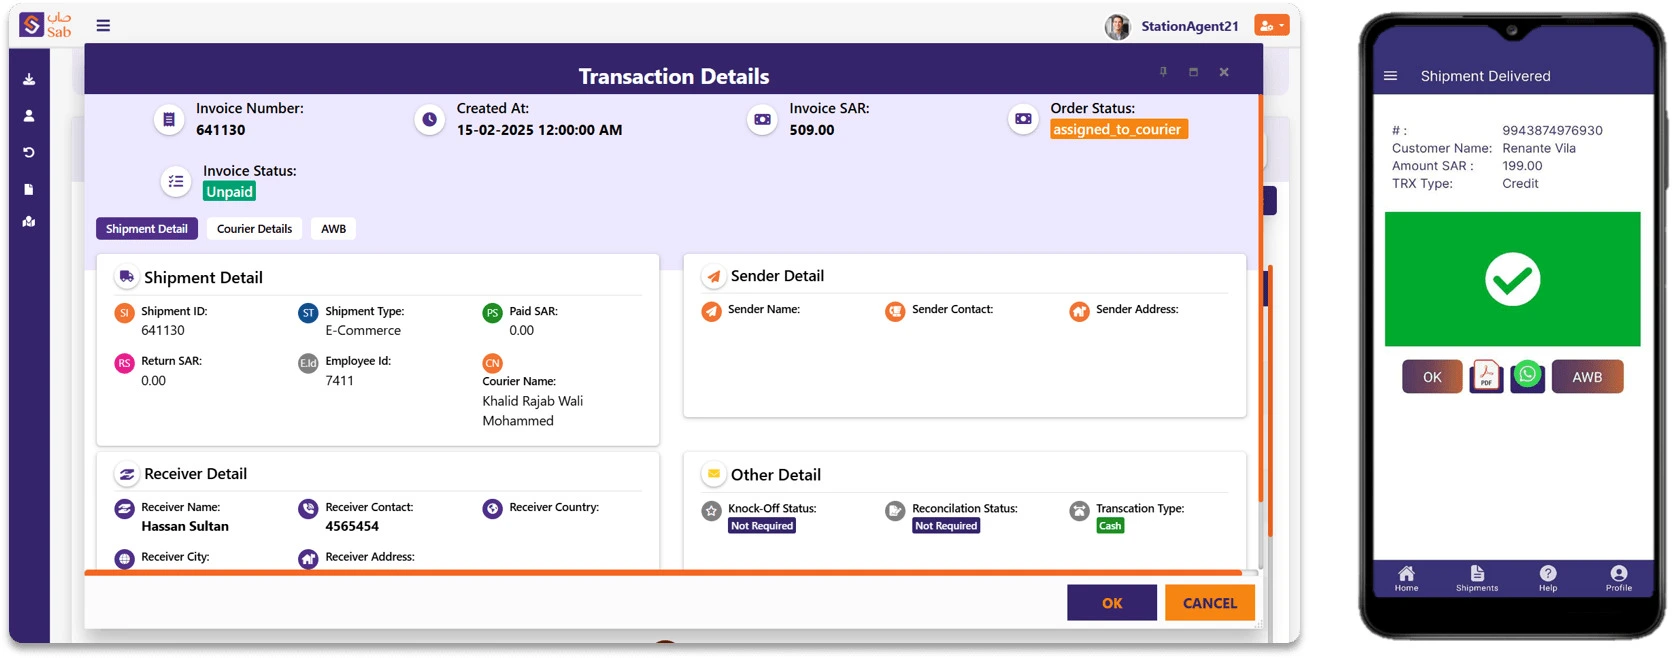The image size is (1673, 658).
Task: Click the Invoice Number icon
Action: click(x=169, y=120)
